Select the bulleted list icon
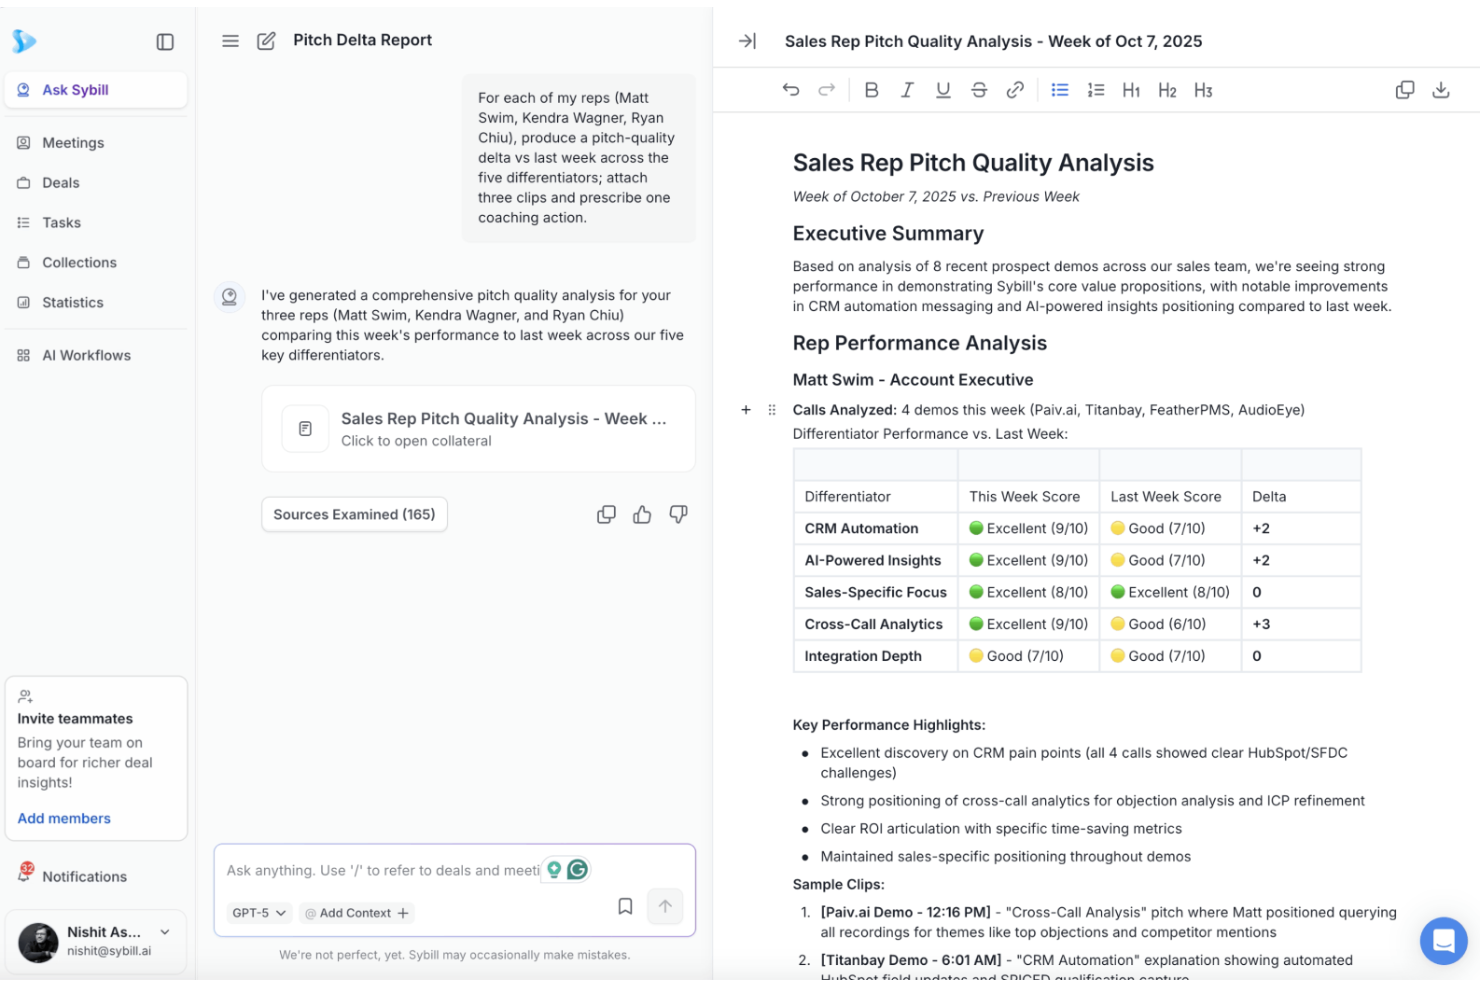The image size is (1480, 987). pos(1059,90)
